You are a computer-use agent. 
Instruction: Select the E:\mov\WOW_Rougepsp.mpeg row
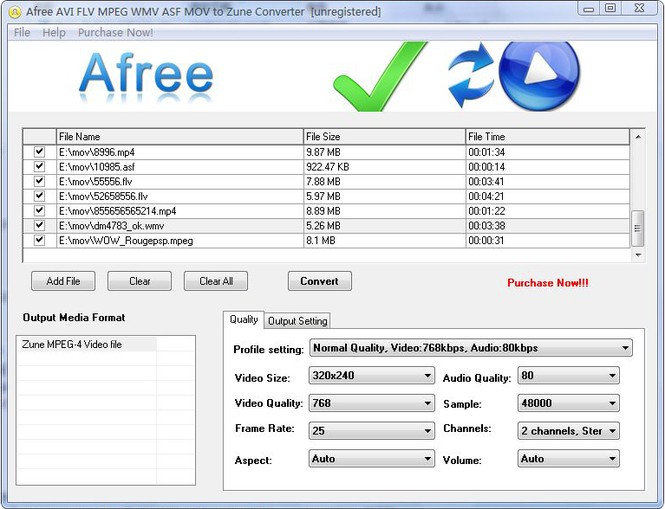point(326,241)
